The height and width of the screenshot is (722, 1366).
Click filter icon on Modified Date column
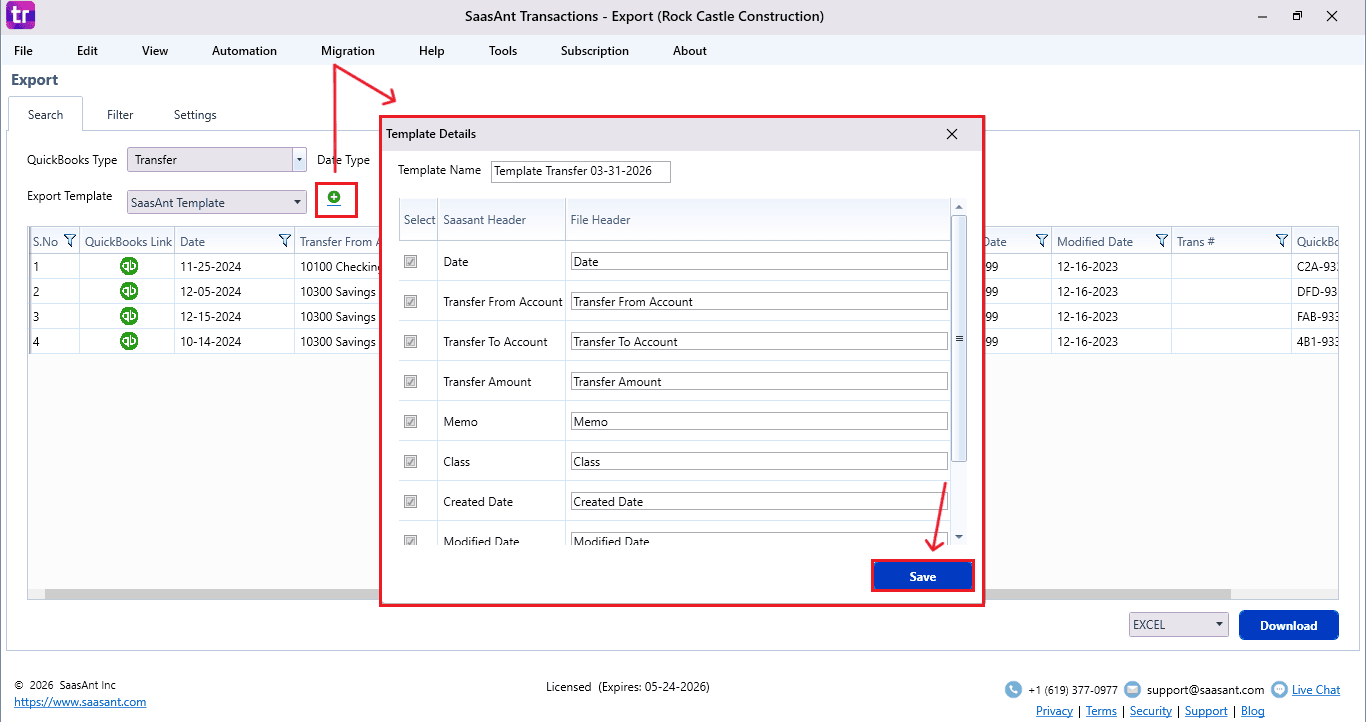coord(1161,241)
